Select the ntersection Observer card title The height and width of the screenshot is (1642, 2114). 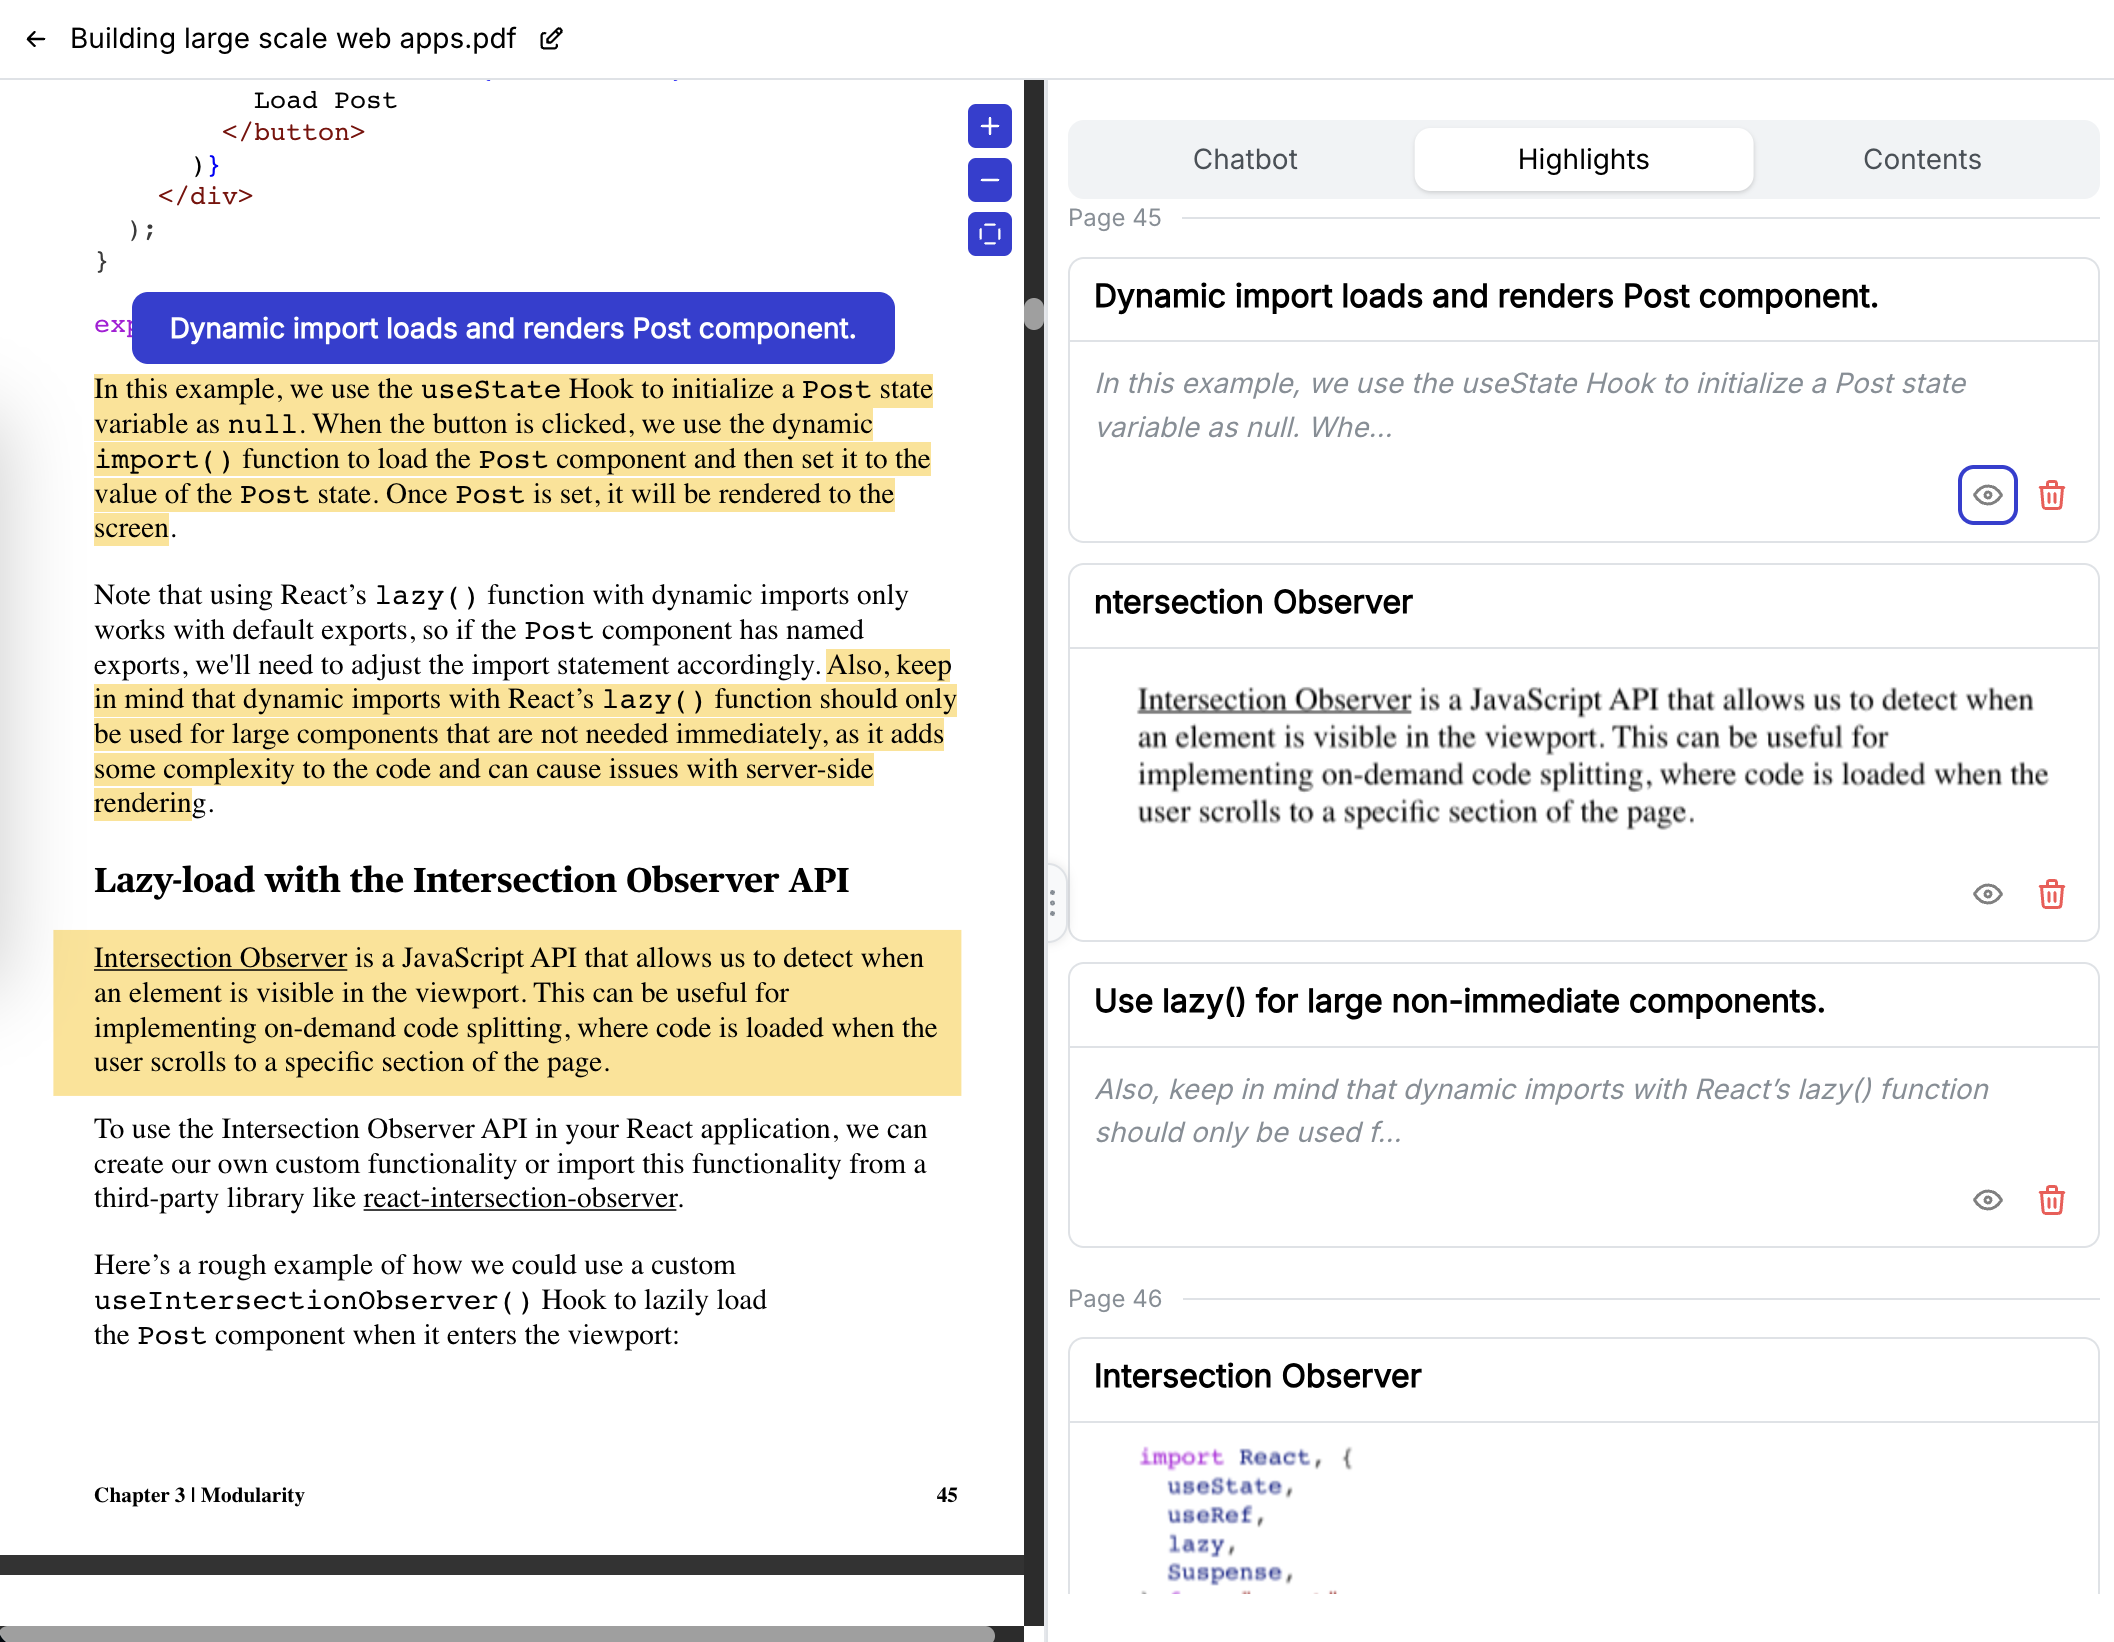(x=1253, y=603)
